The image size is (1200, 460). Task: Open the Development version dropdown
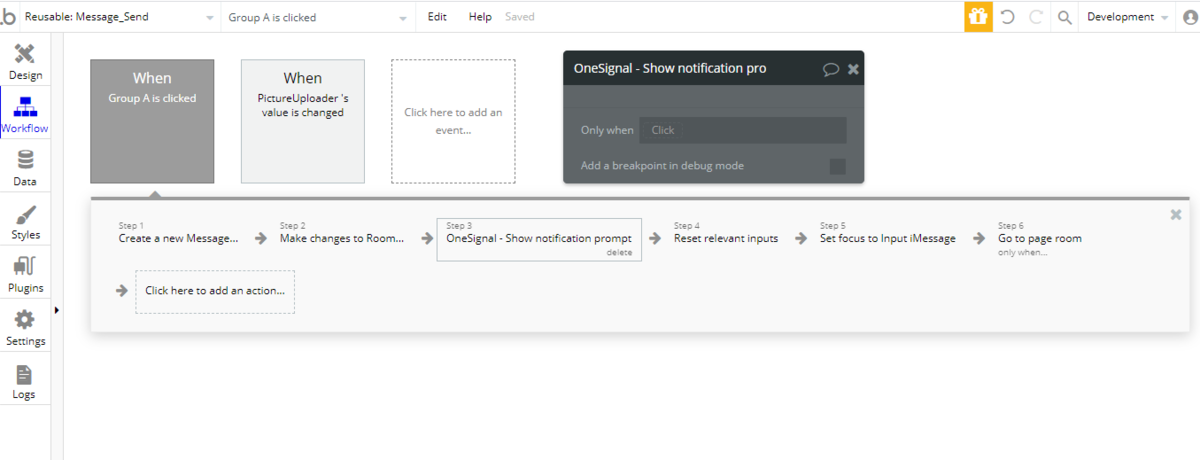pos(1128,17)
